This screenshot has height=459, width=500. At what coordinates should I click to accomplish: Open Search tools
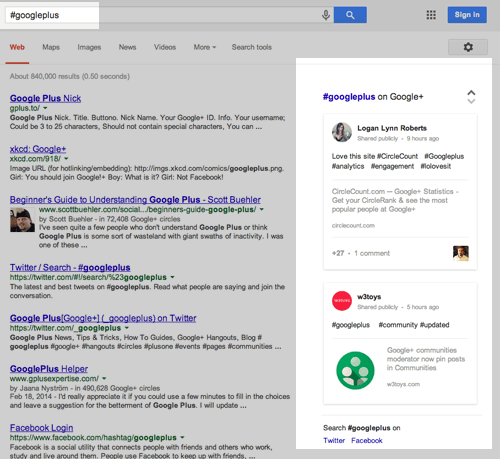pyautogui.click(x=252, y=47)
